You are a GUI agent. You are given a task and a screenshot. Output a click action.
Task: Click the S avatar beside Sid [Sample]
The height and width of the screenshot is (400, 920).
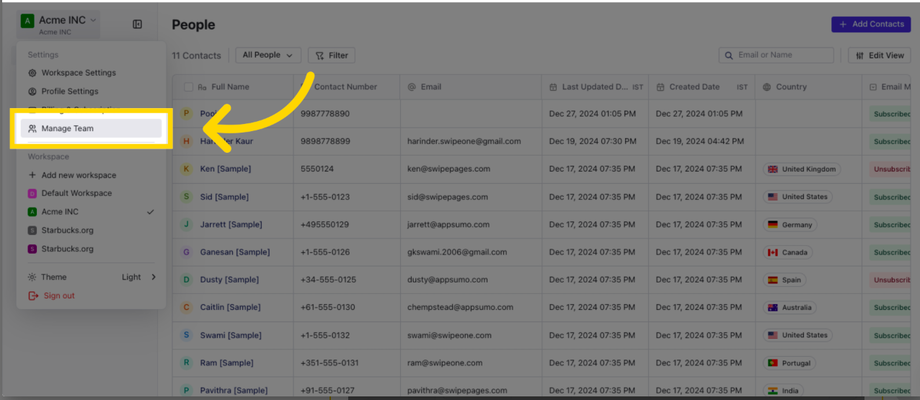[x=187, y=196]
